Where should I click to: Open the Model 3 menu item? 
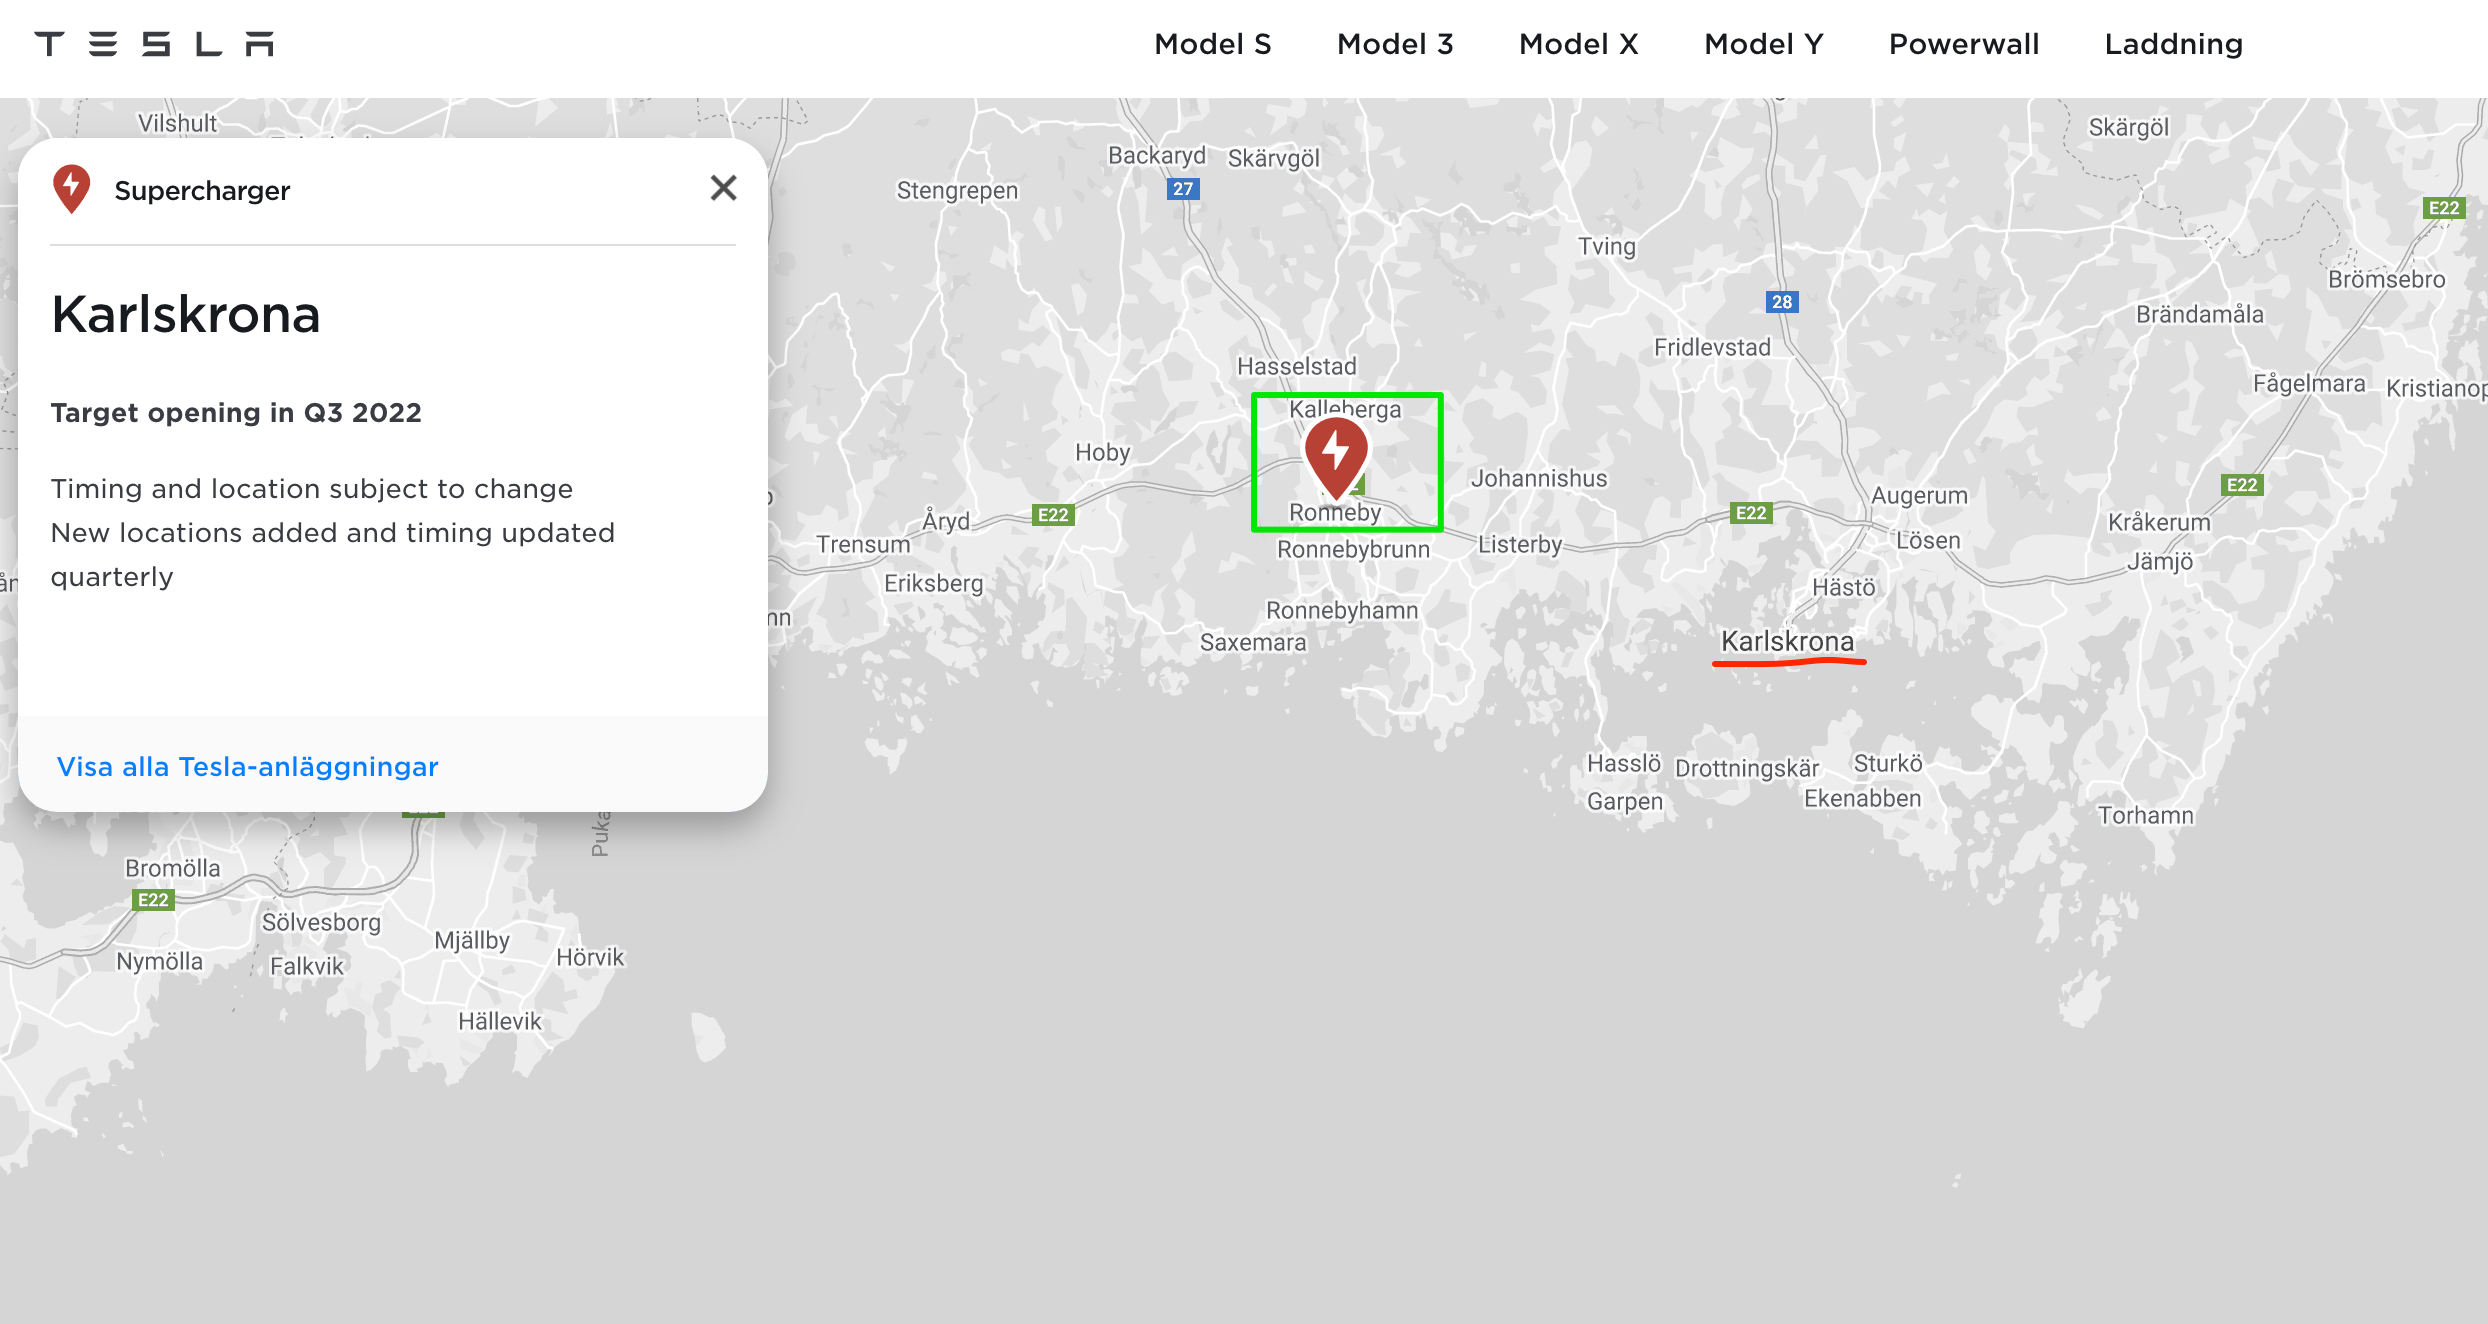[x=1395, y=44]
